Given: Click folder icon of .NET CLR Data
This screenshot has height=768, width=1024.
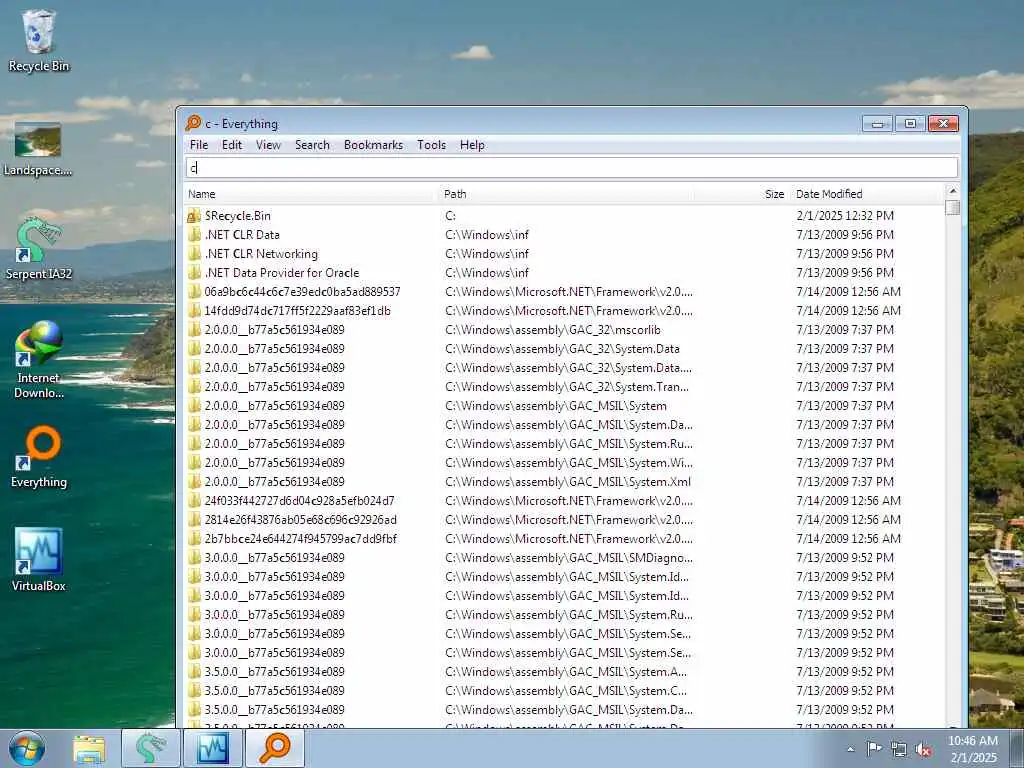Looking at the screenshot, I should pos(194,234).
